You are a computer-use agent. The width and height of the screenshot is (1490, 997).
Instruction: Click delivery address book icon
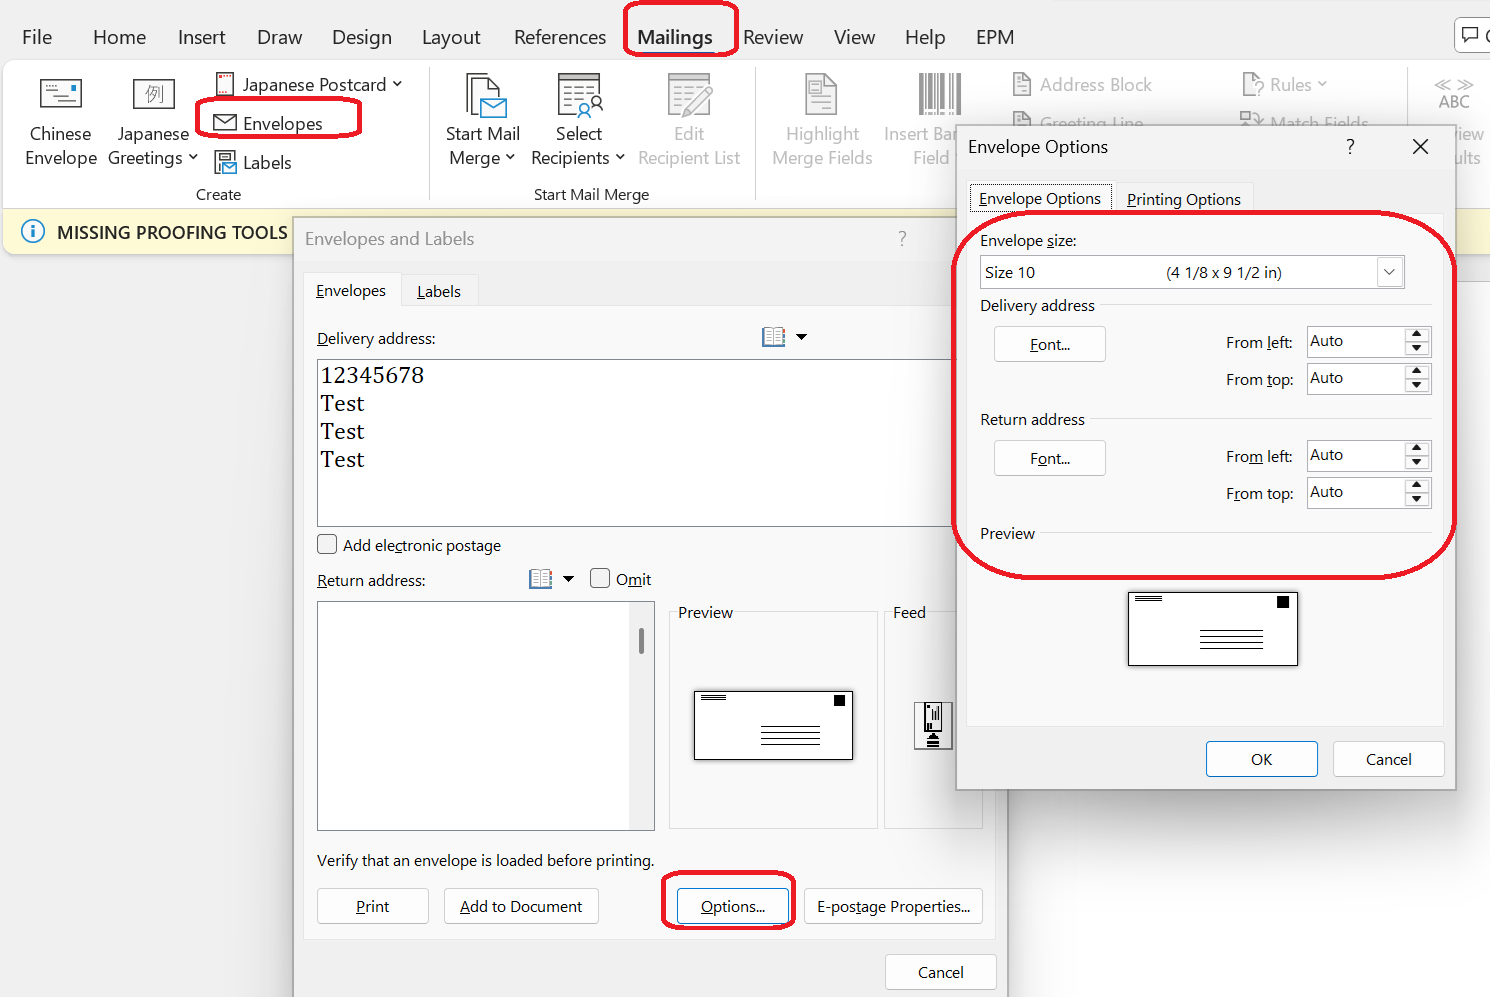[774, 337]
